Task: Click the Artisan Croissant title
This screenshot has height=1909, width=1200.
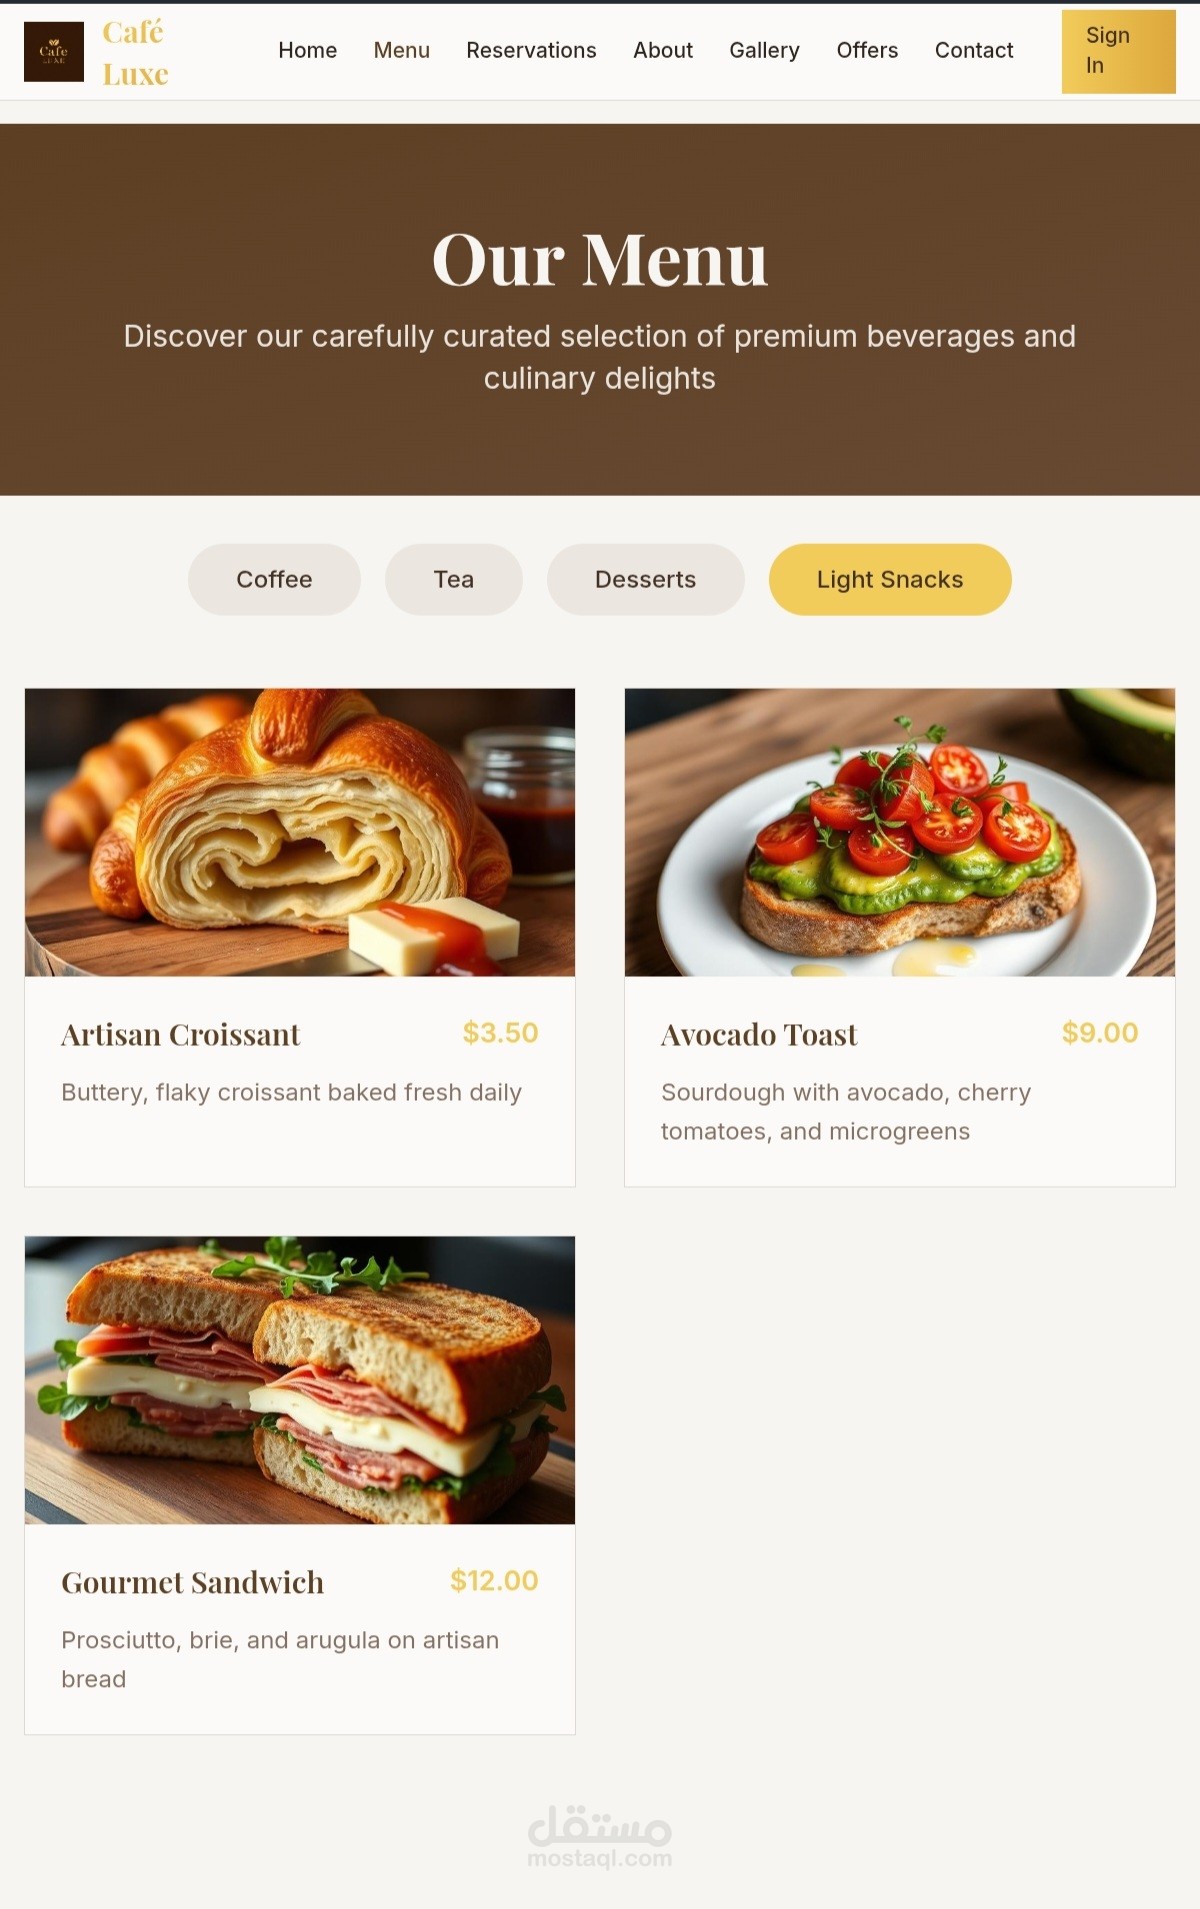Action: [180, 1034]
